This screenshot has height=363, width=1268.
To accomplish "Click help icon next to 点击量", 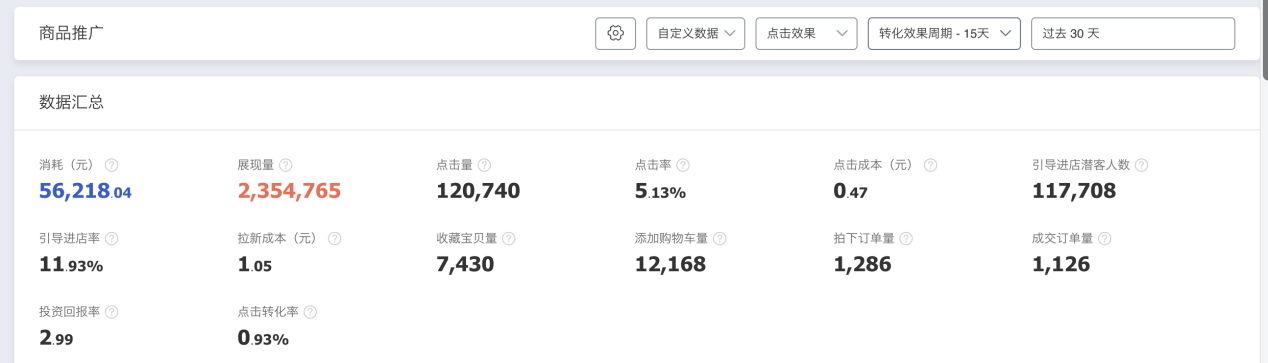I will point(484,165).
